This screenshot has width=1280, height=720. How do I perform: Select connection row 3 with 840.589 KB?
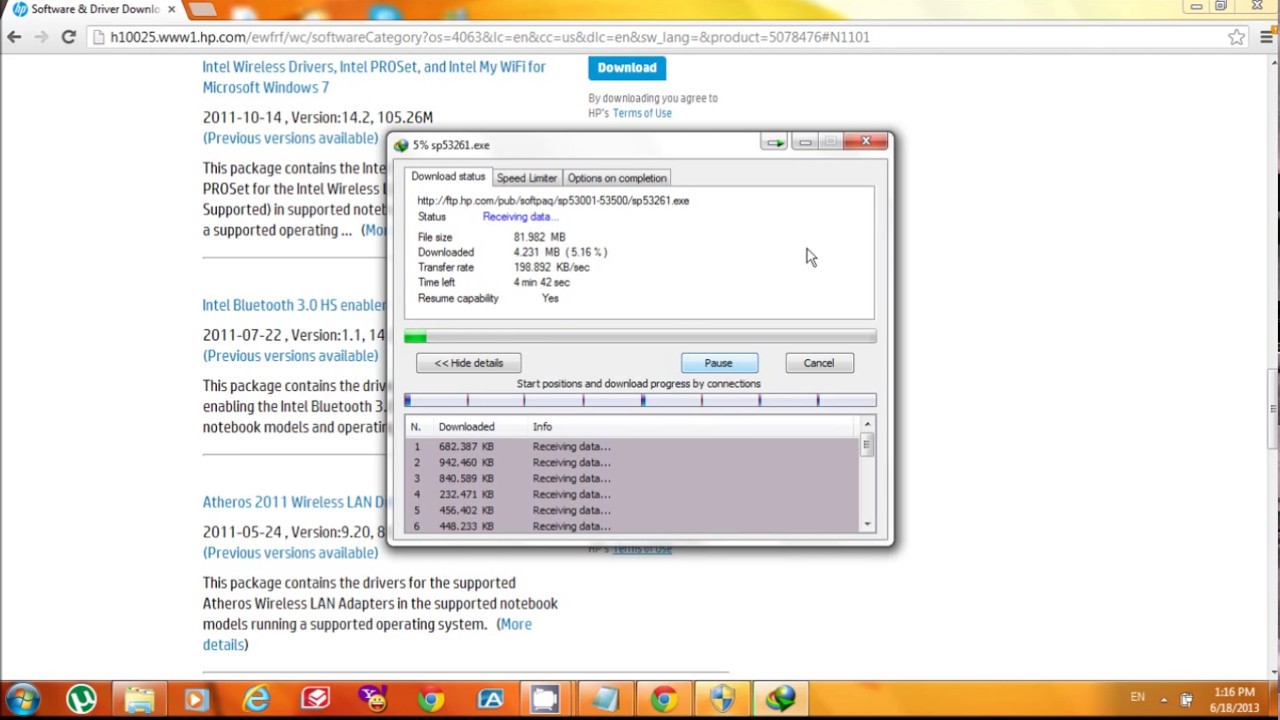[x=632, y=478]
